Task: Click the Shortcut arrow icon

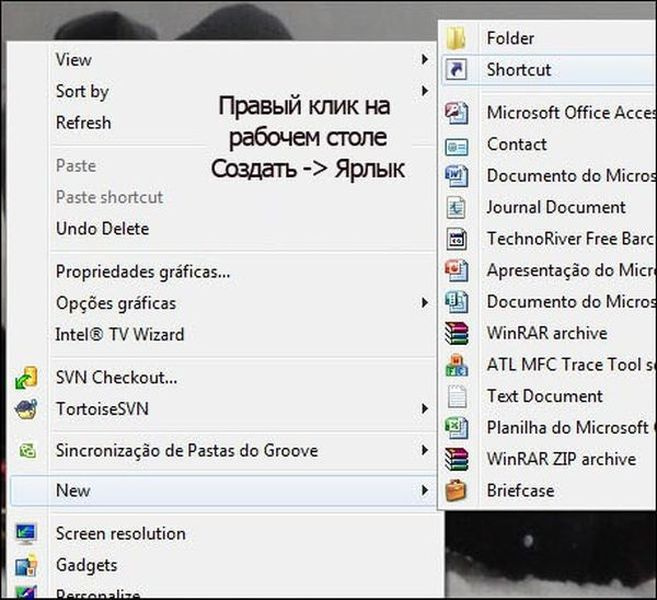Action: click(456, 69)
